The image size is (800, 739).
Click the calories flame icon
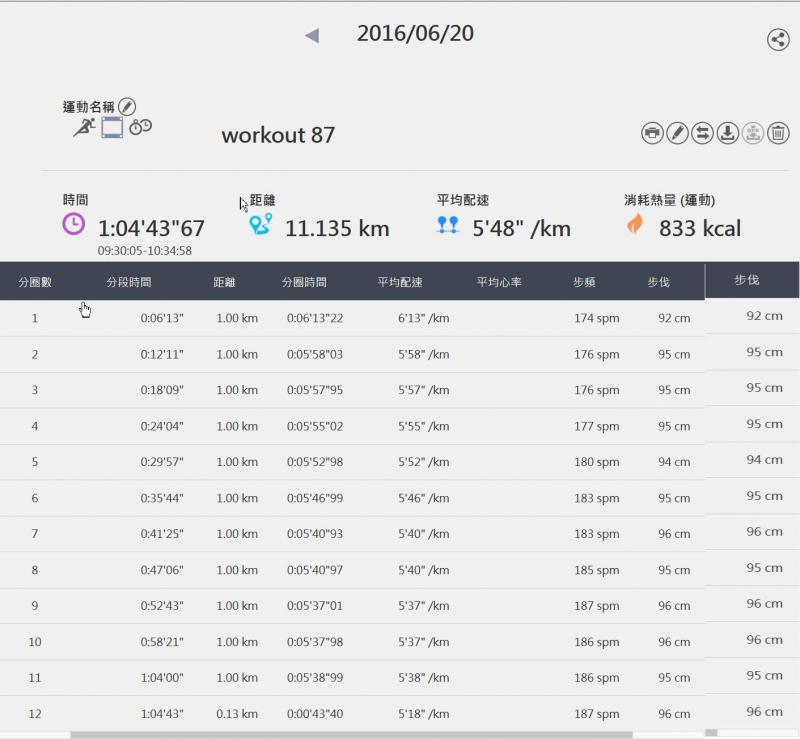[635, 224]
